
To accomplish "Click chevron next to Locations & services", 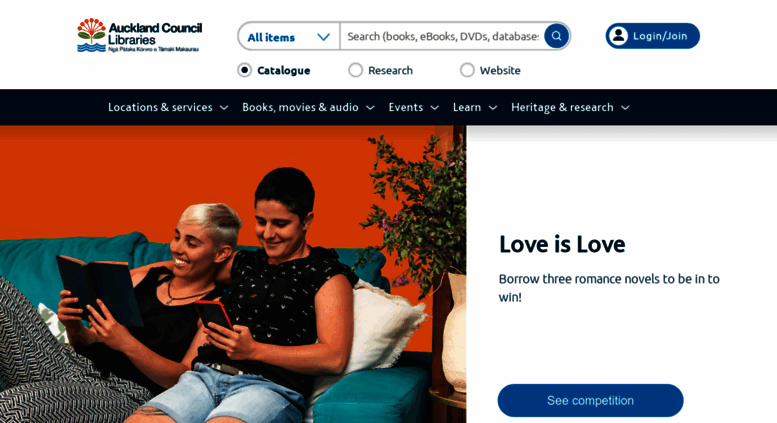I will pos(224,107).
